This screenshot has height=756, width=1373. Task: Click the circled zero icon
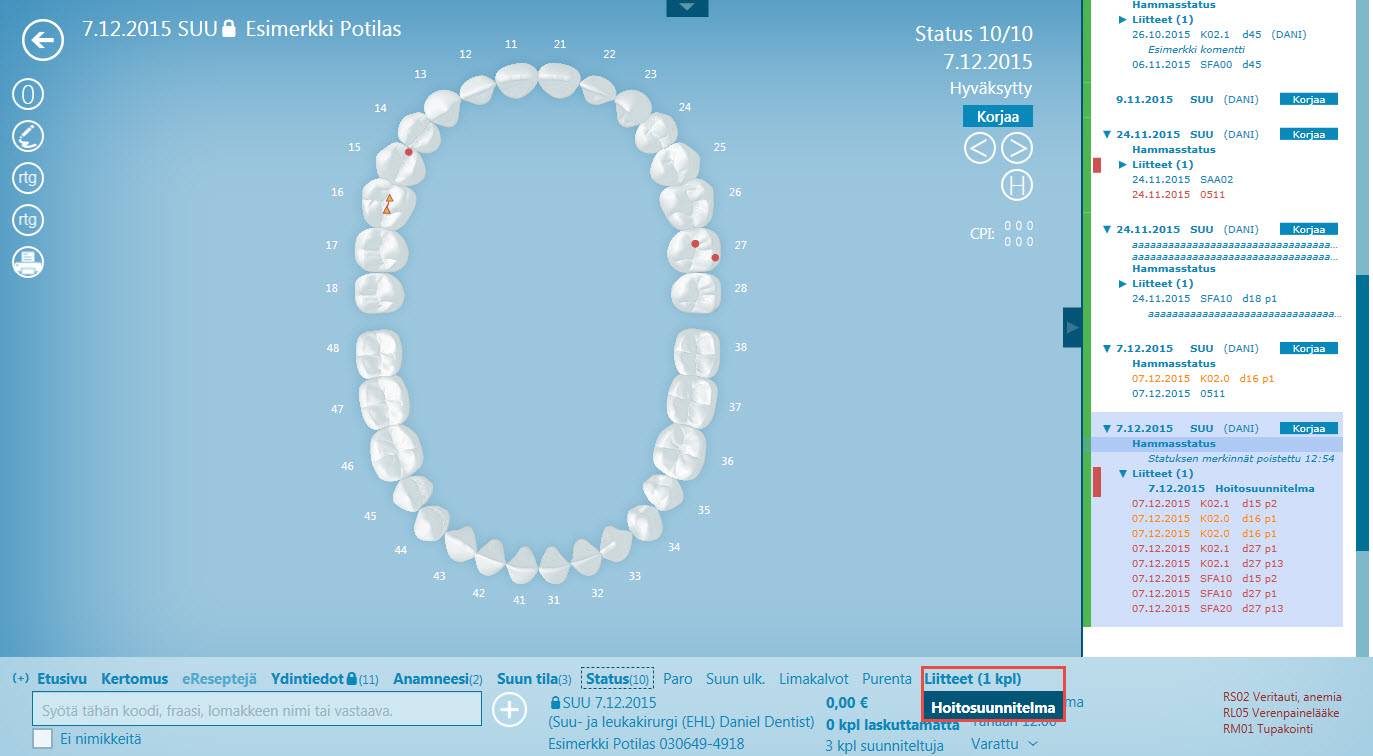pyautogui.click(x=28, y=95)
